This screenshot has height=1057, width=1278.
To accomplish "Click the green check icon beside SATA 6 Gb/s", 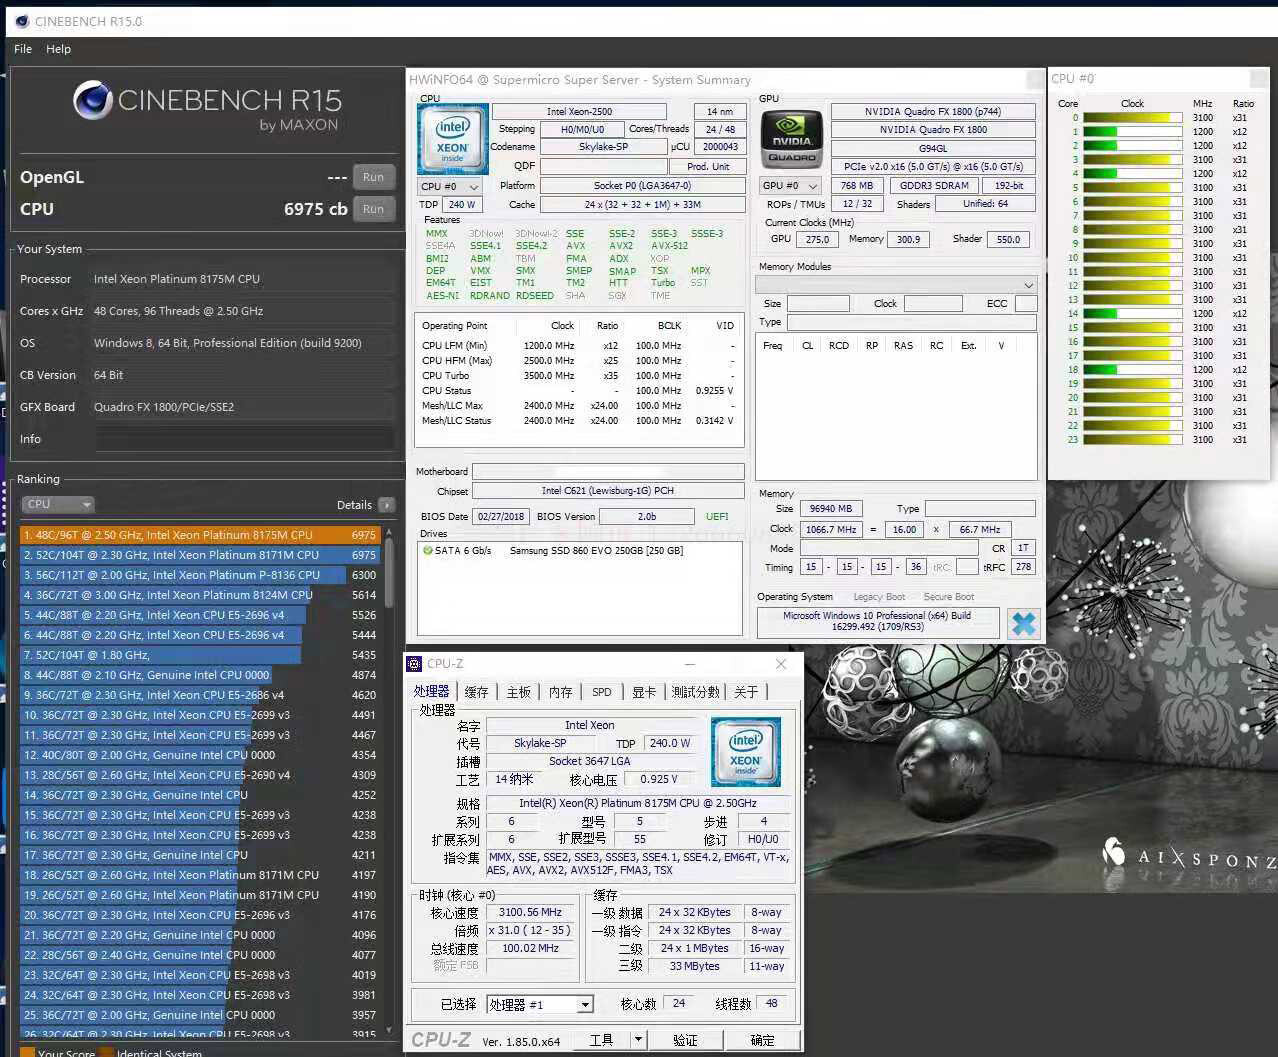I will pos(427,551).
